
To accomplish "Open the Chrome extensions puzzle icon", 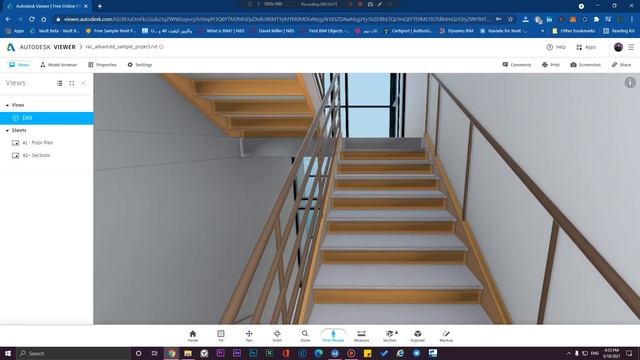I will pos(596,19).
